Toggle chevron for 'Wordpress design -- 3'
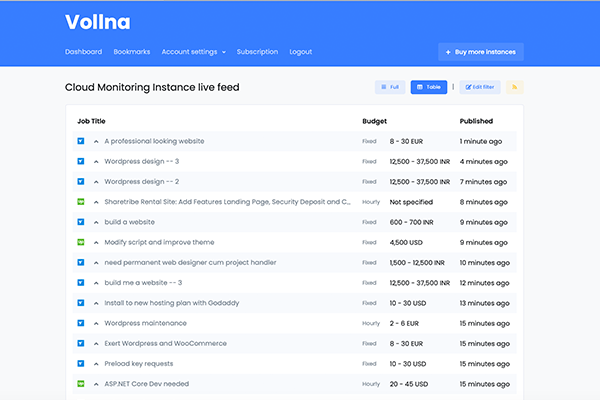The image size is (600, 400). pos(96,162)
